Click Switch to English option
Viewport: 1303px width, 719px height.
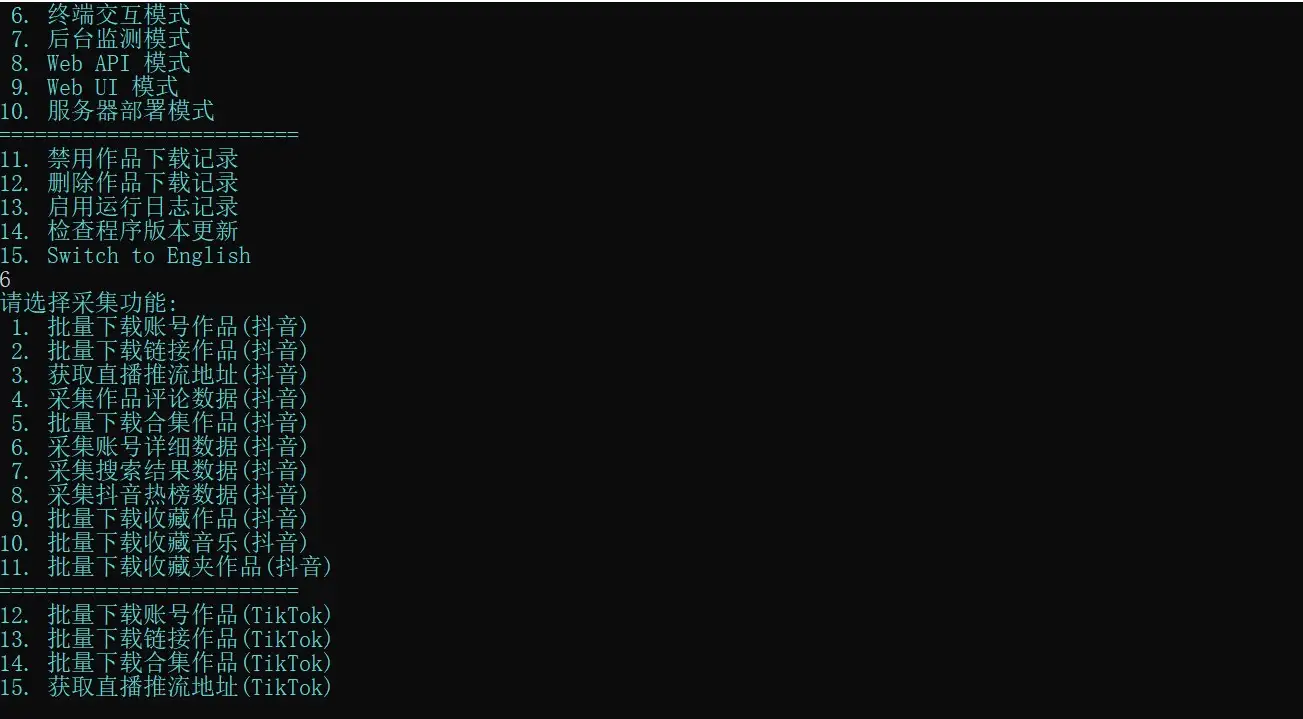click(x=125, y=255)
